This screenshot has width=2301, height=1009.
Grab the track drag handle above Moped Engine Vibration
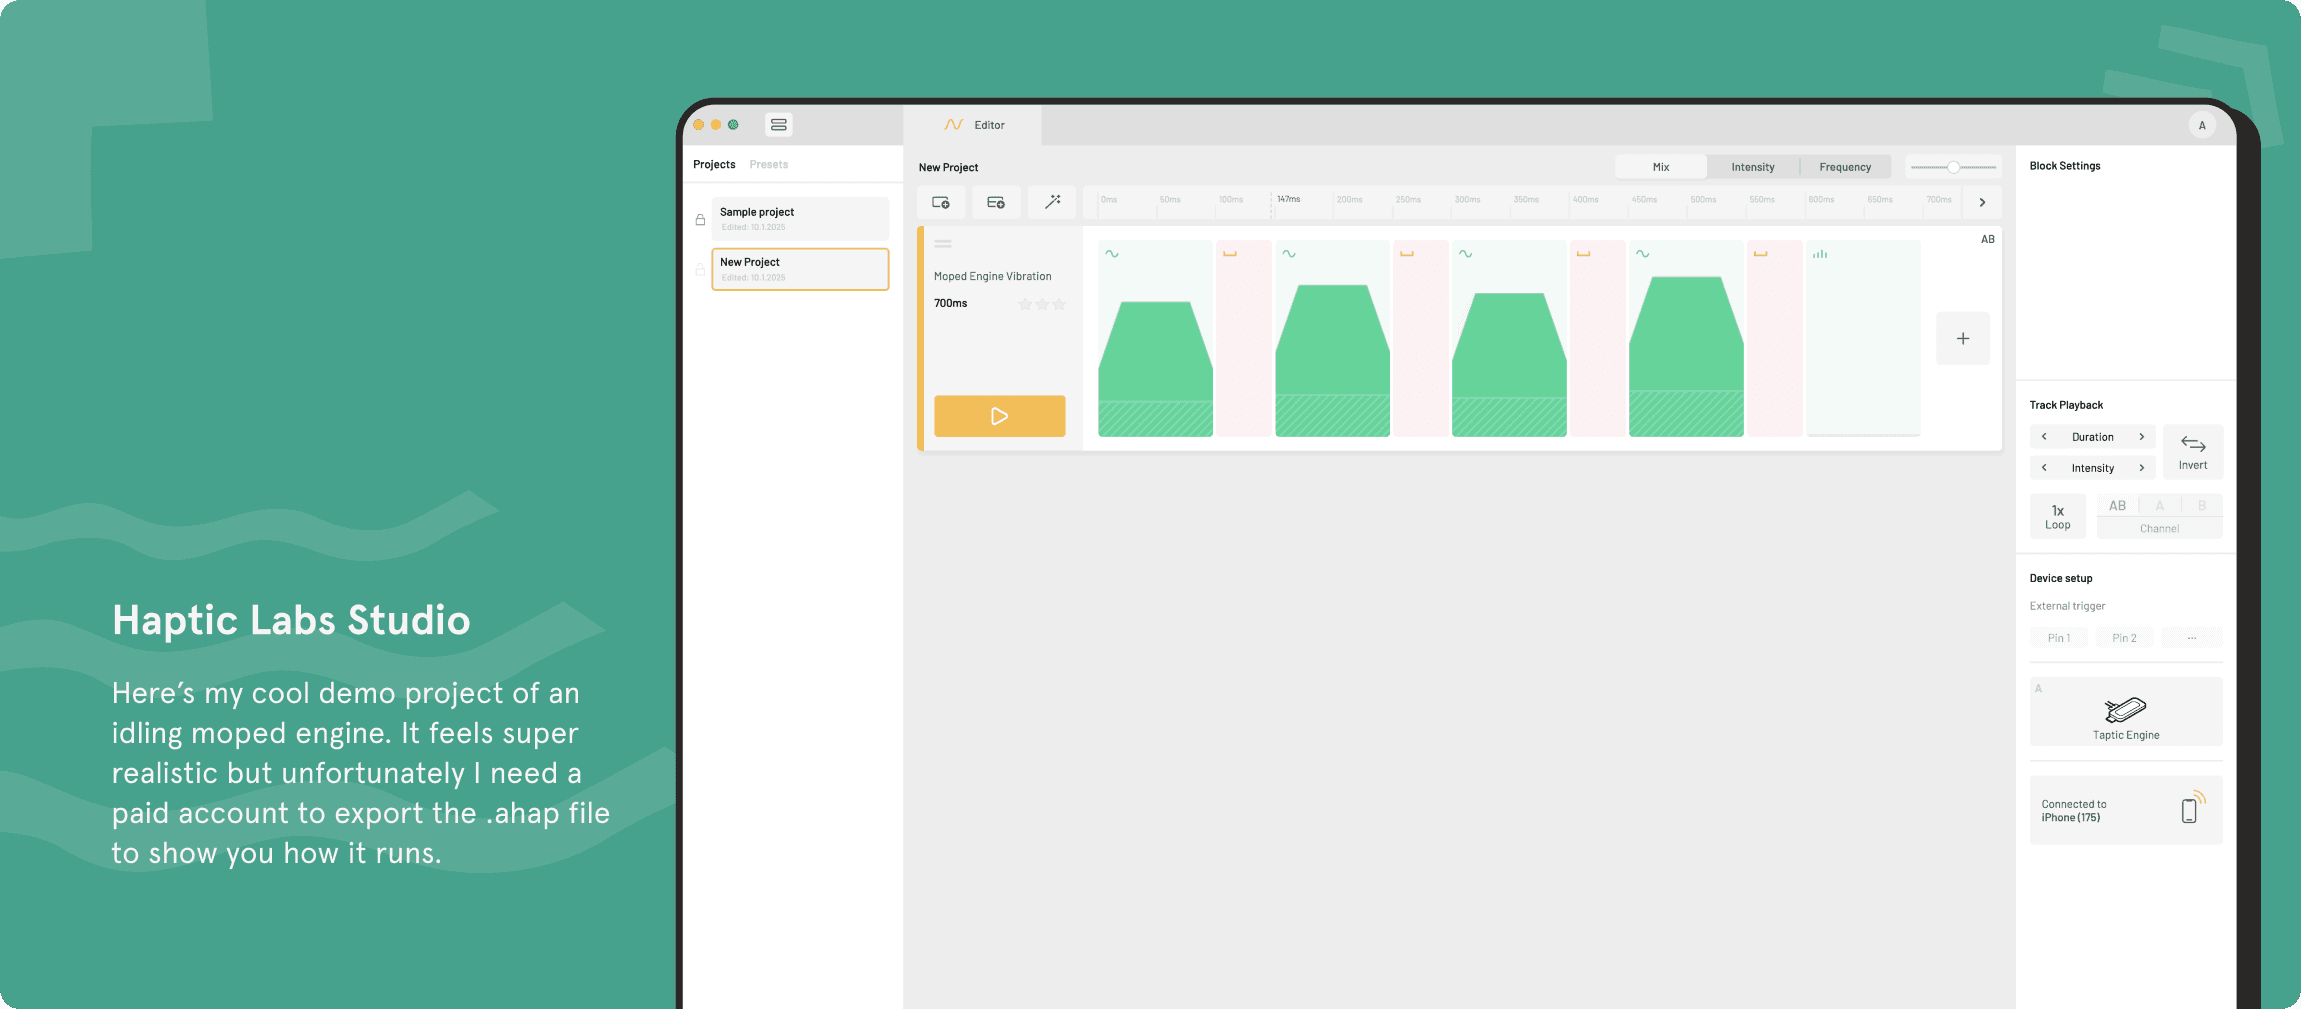click(943, 243)
